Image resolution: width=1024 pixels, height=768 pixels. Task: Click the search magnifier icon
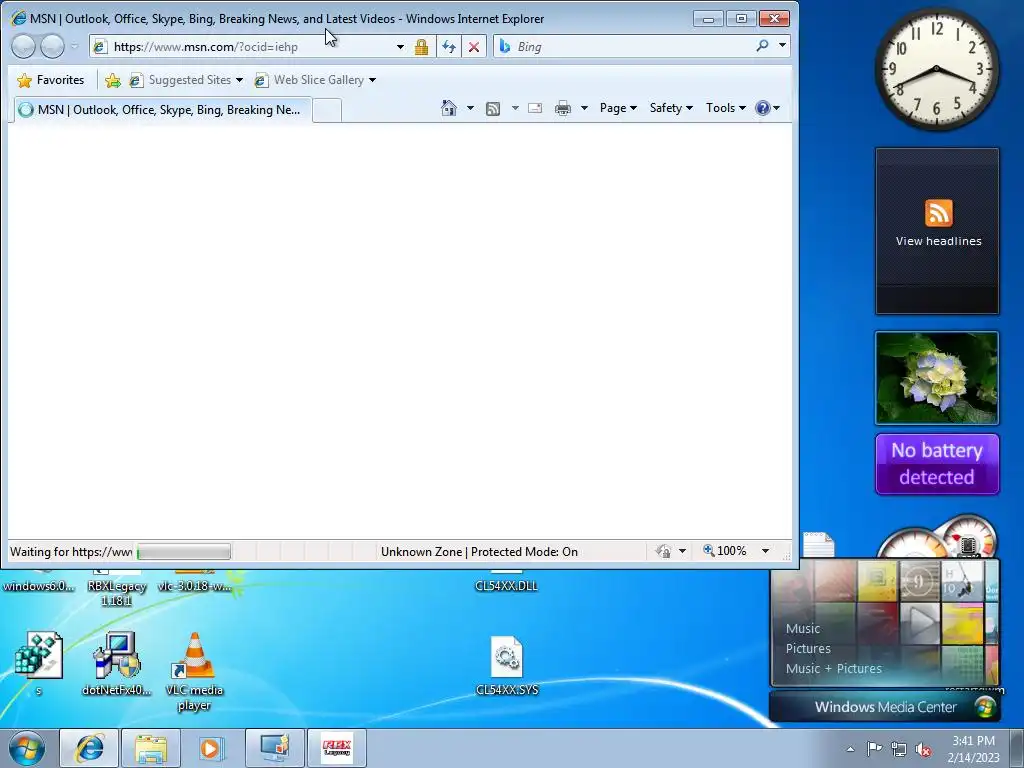pos(762,46)
